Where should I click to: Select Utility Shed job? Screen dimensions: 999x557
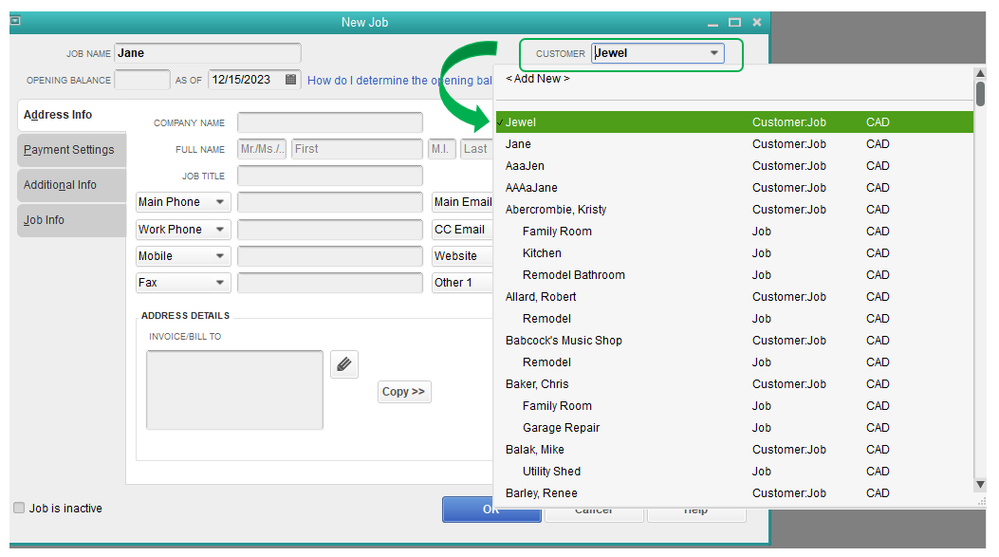[x=735, y=472]
